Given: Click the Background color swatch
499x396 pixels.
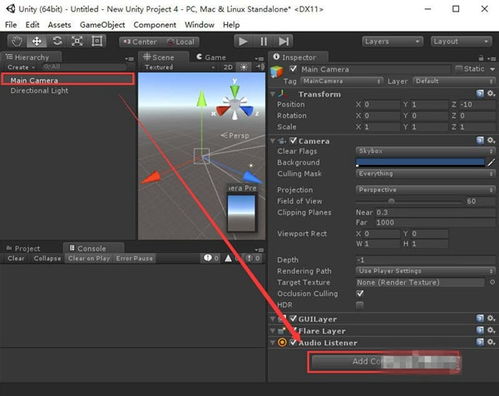Looking at the screenshot, I should pos(420,162).
